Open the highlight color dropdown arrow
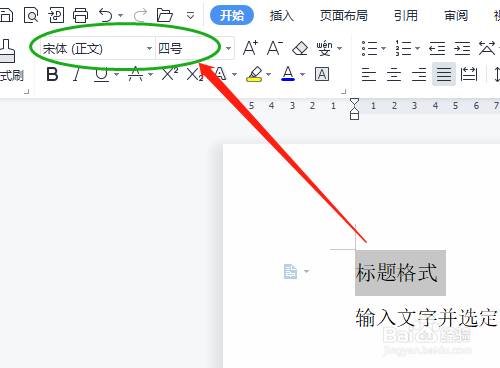This screenshot has width=500, height=368. coord(269,74)
